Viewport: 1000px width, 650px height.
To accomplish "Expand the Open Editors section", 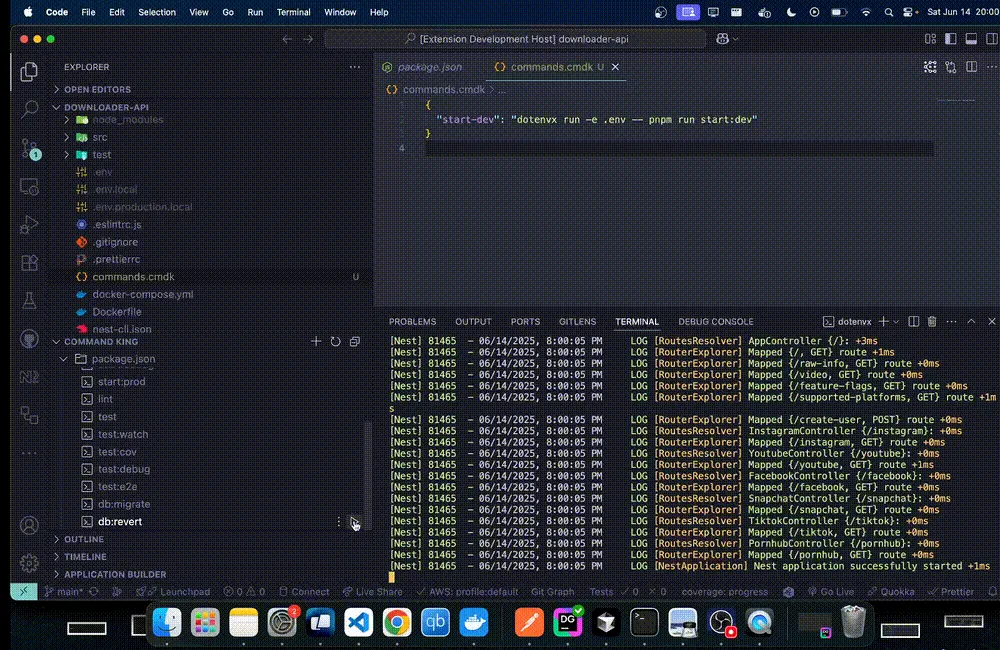I will pos(97,89).
